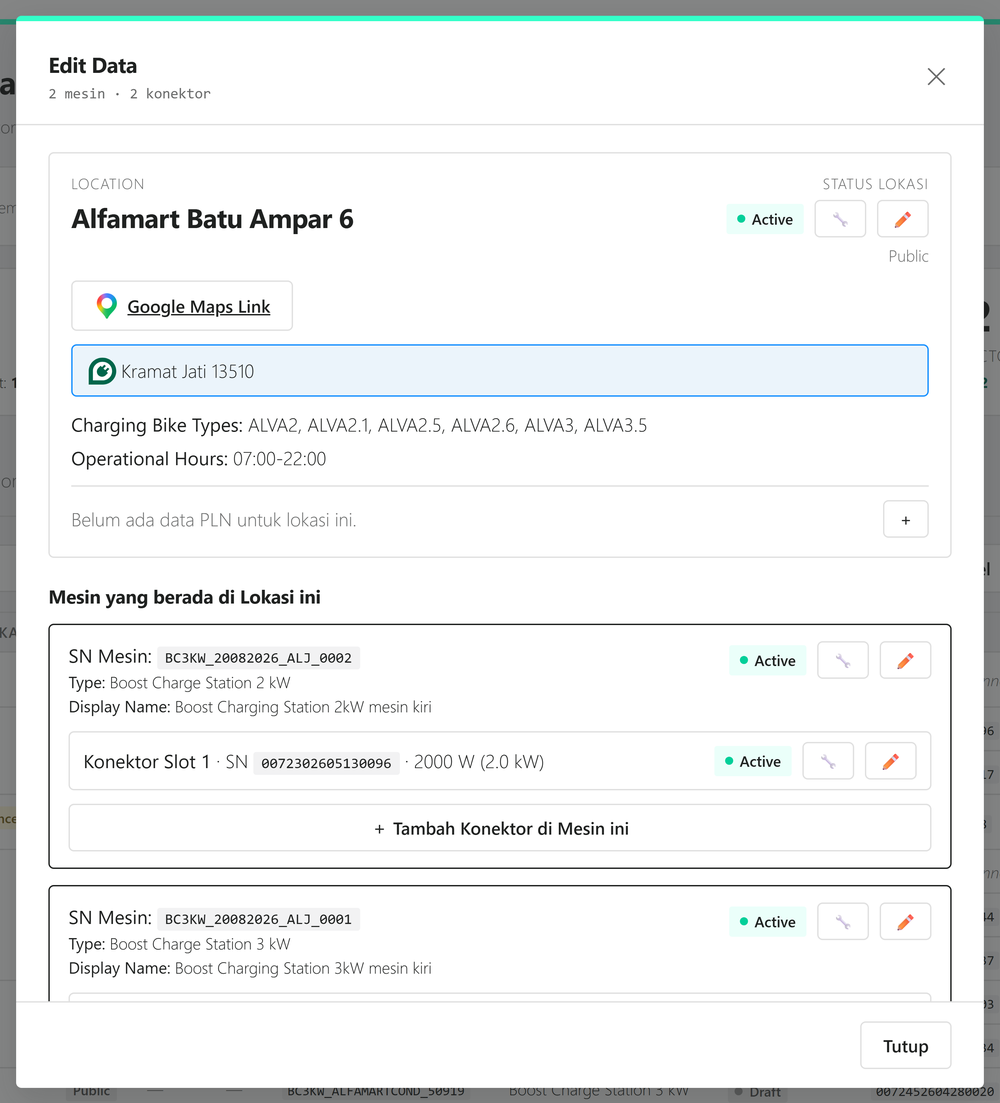This screenshot has height=1103, width=1000.
Task: Click the Alfamart Batu Ampar 6 title
Action: pos(212,219)
